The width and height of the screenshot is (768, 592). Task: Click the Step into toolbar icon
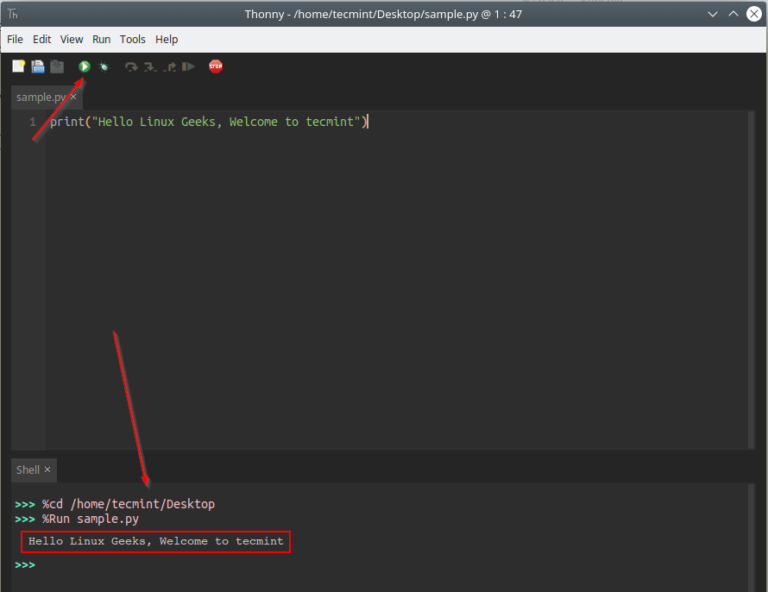coord(150,67)
